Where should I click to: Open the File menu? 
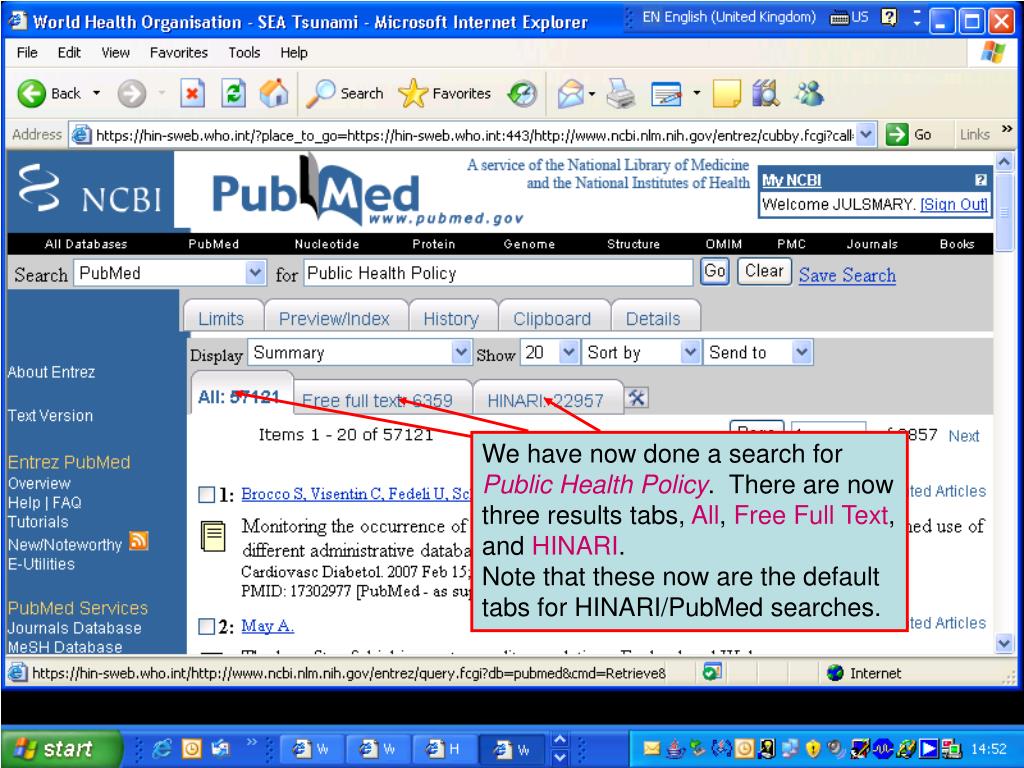27,53
